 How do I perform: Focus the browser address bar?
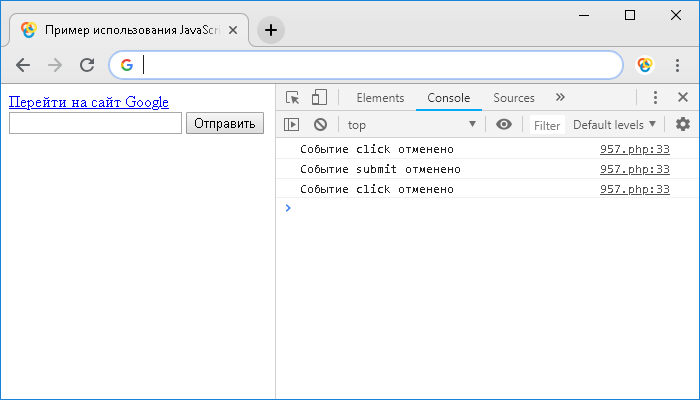[x=366, y=65]
